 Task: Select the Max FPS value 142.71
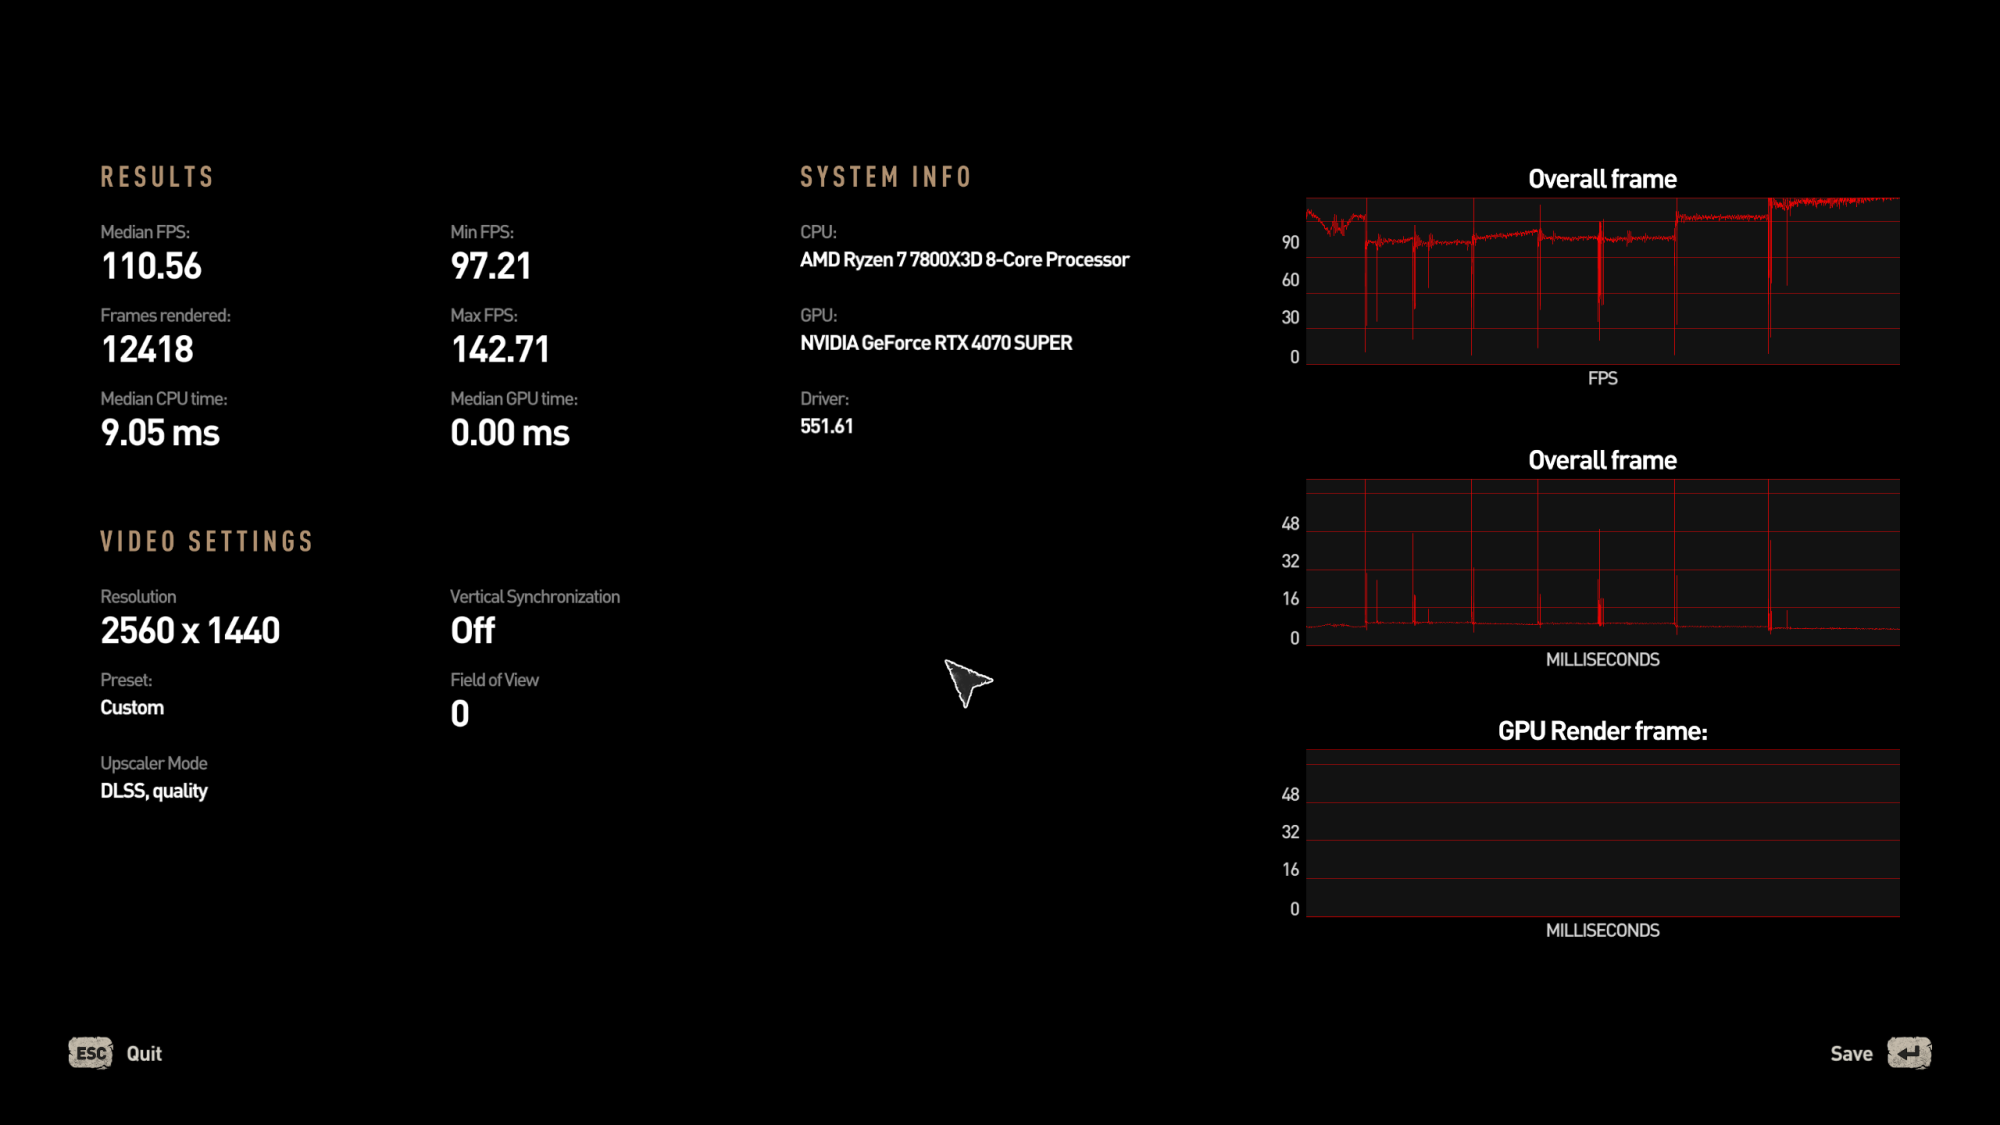pos(500,350)
